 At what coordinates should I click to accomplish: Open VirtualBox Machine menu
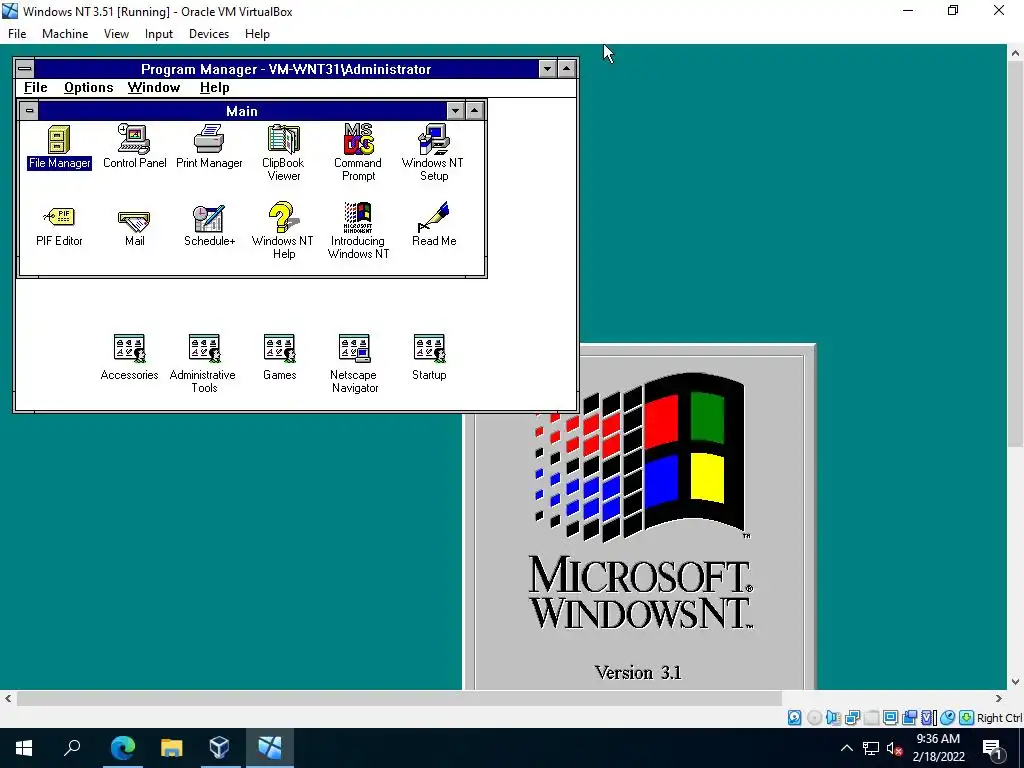pos(65,34)
